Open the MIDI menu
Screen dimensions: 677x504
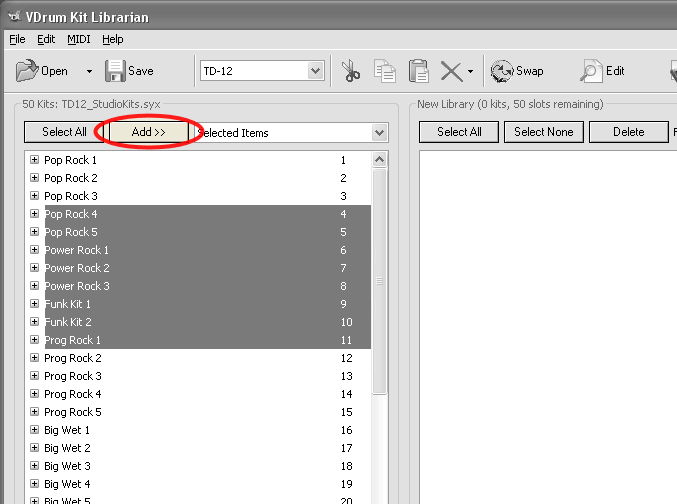[78, 39]
